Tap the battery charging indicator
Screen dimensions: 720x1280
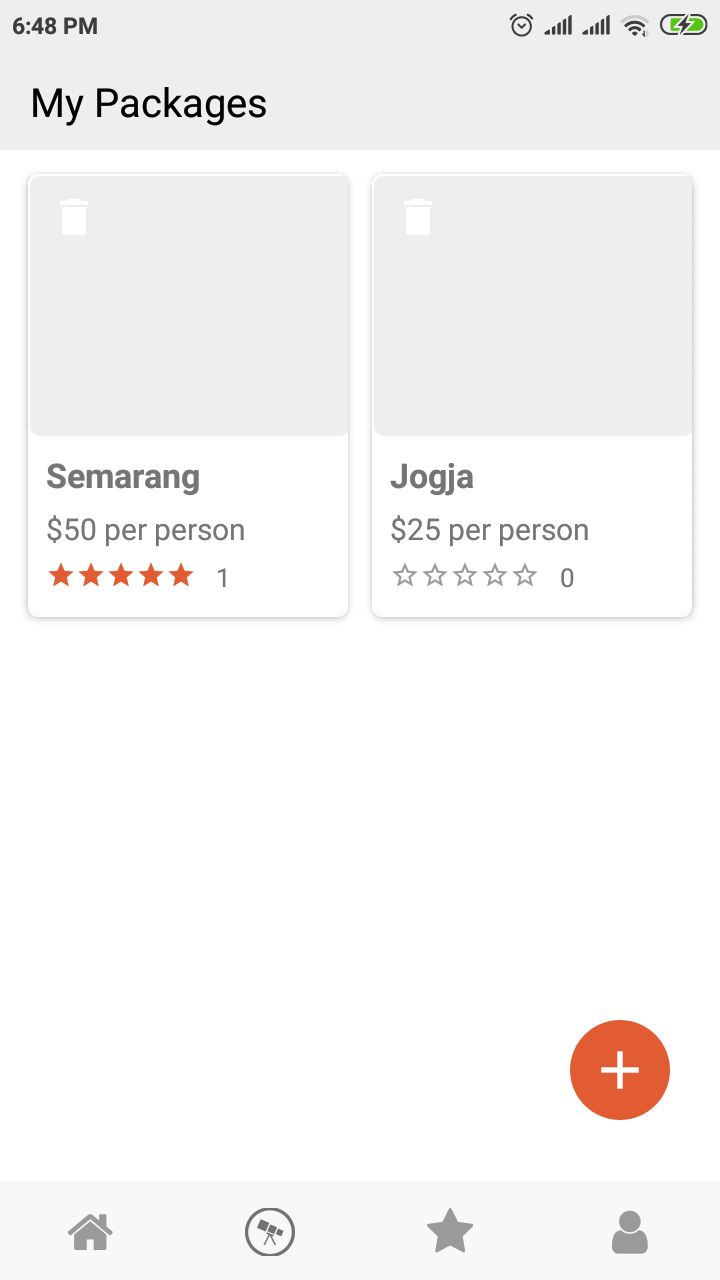[683, 26]
